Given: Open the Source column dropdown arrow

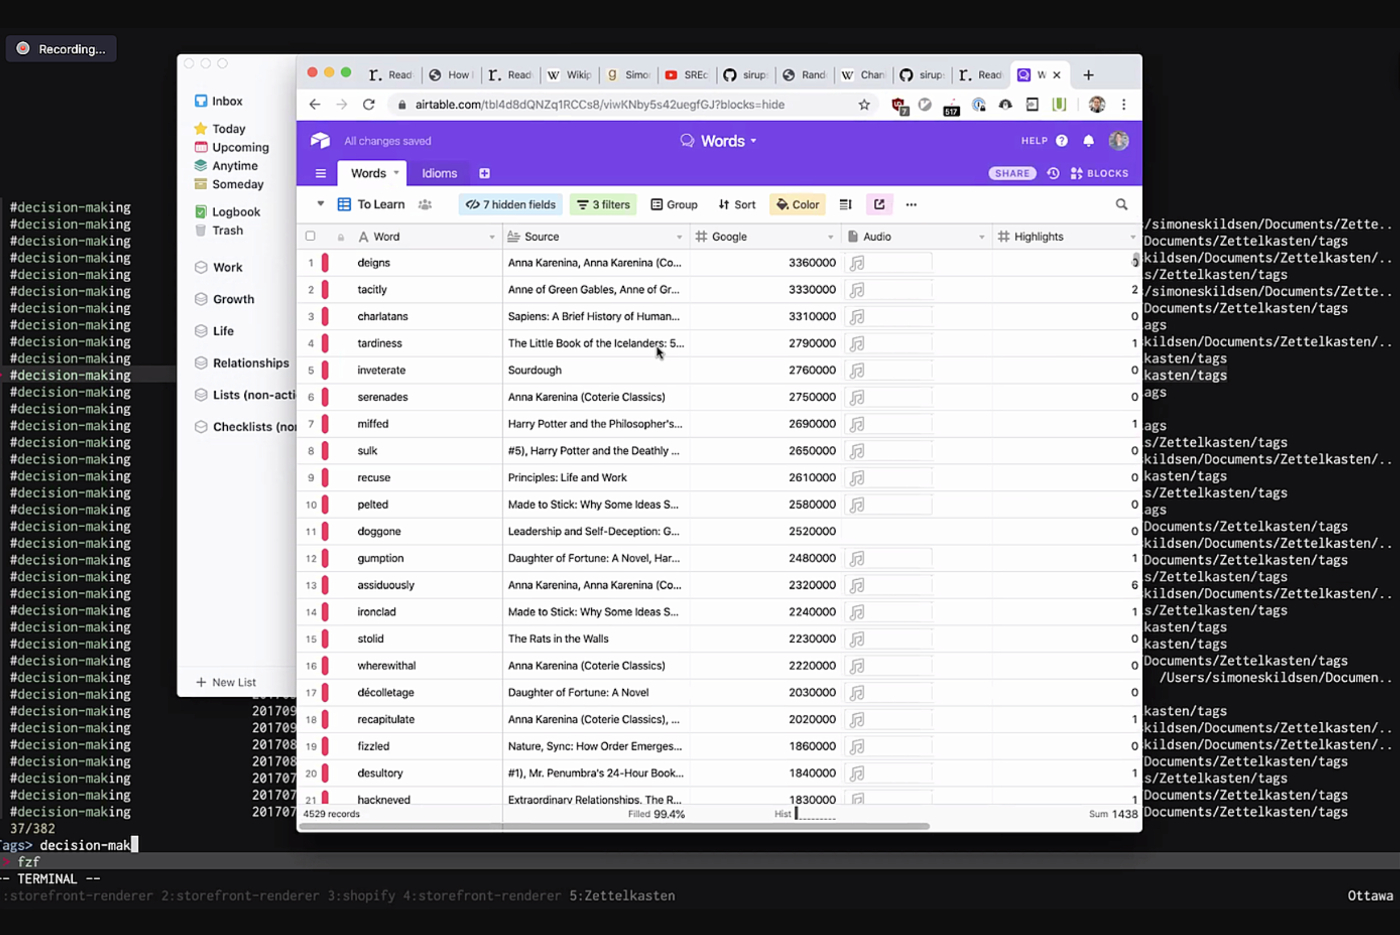Looking at the screenshot, I should pyautogui.click(x=679, y=237).
